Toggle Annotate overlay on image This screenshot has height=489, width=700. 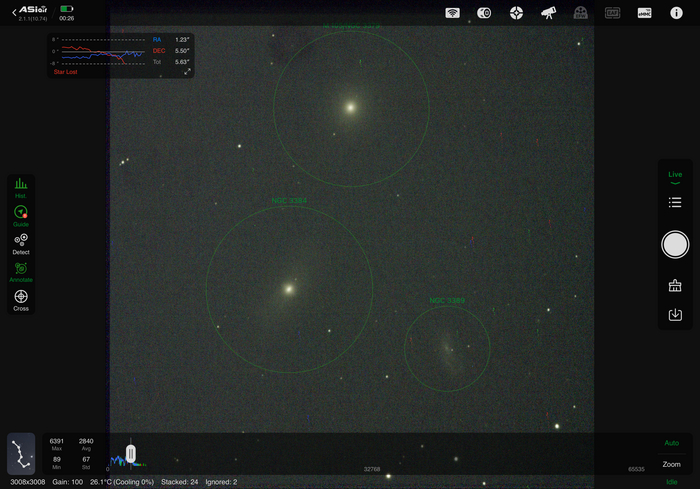[x=21, y=271]
